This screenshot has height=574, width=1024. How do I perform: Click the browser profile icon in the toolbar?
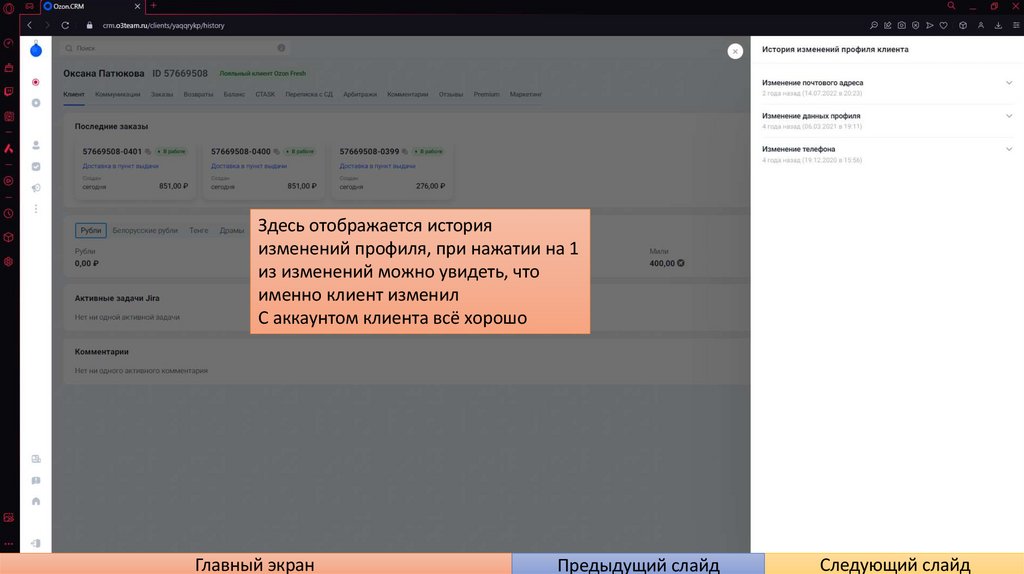point(981,25)
